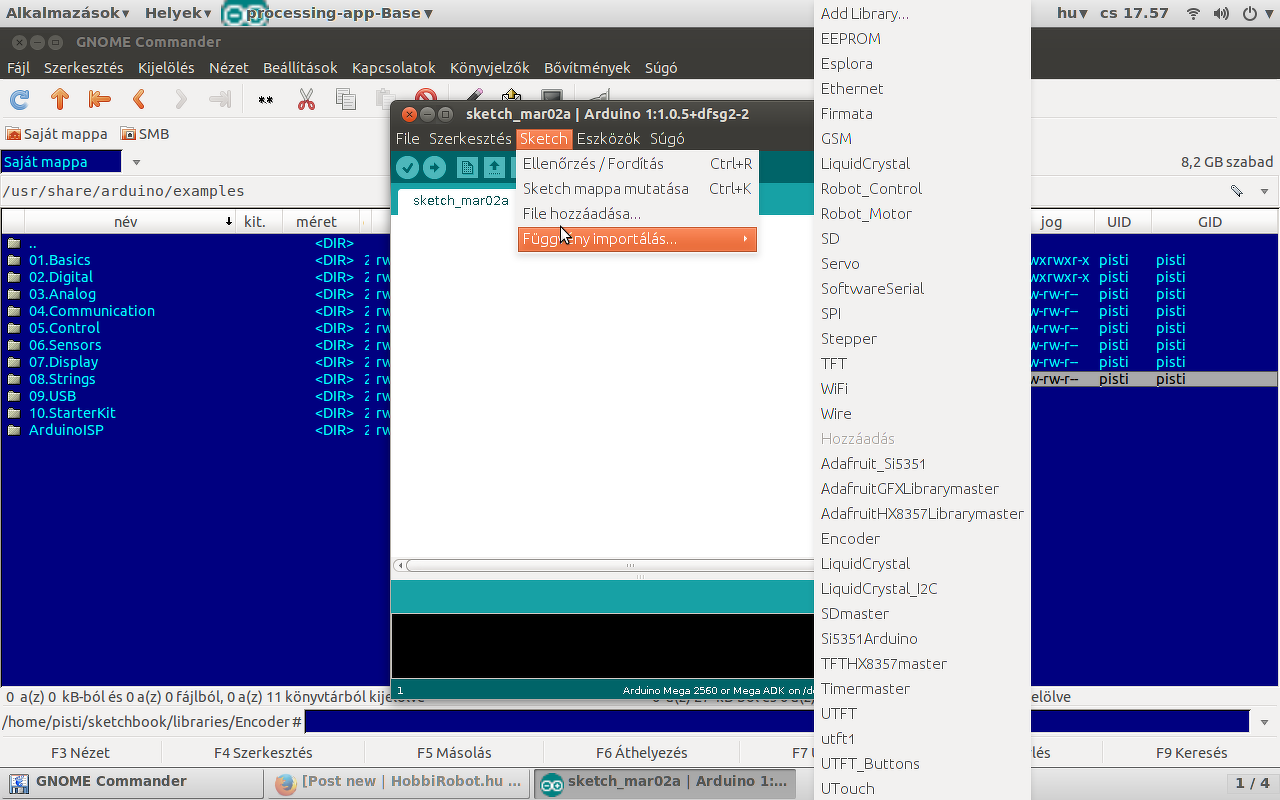1280x800 pixels.
Task: Import the Si5351Arduino library
Action: [x=922, y=639]
